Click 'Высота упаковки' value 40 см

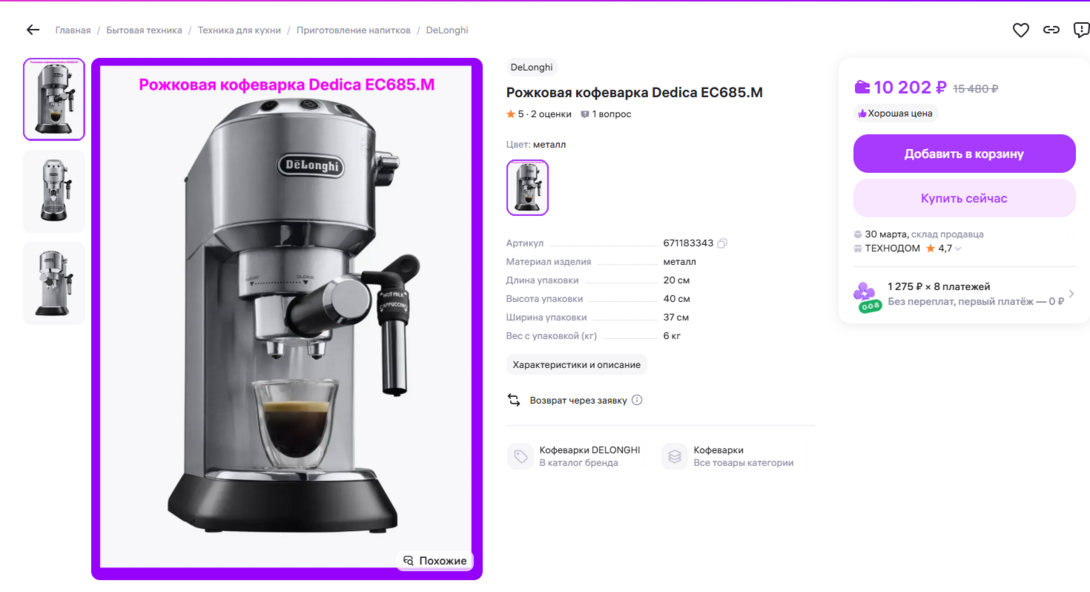click(676, 299)
